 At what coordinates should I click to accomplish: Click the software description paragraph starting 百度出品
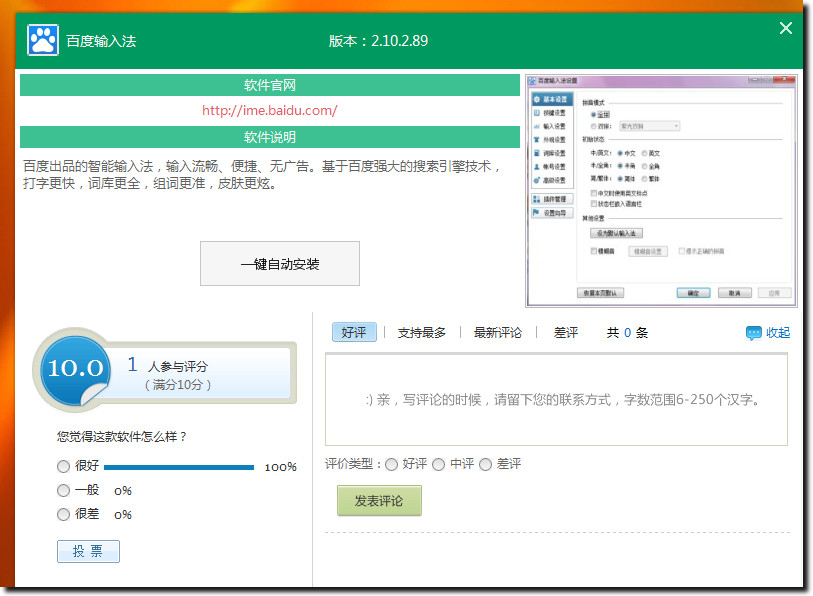(262, 175)
